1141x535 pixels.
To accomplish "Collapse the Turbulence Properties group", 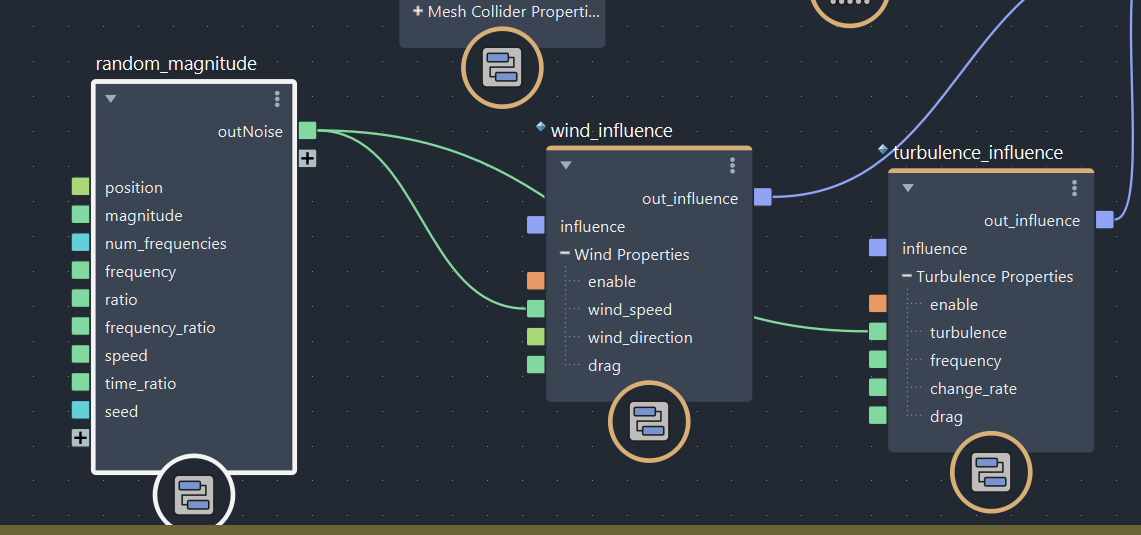I will pyautogui.click(x=907, y=276).
